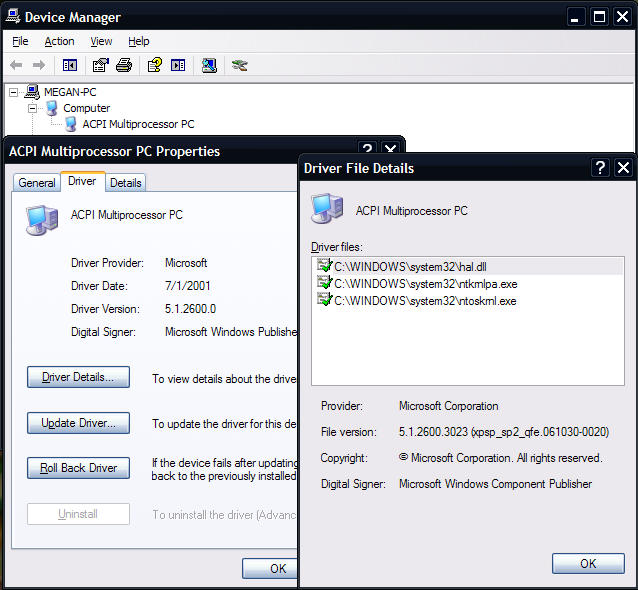Click the signed-file icon beside ntoskrnl.exe

tap(324, 299)
